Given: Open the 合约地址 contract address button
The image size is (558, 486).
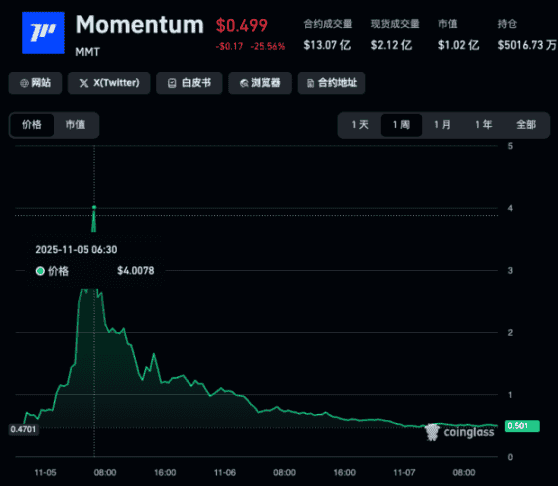Looking at the screenshot, I should point(331,83).
